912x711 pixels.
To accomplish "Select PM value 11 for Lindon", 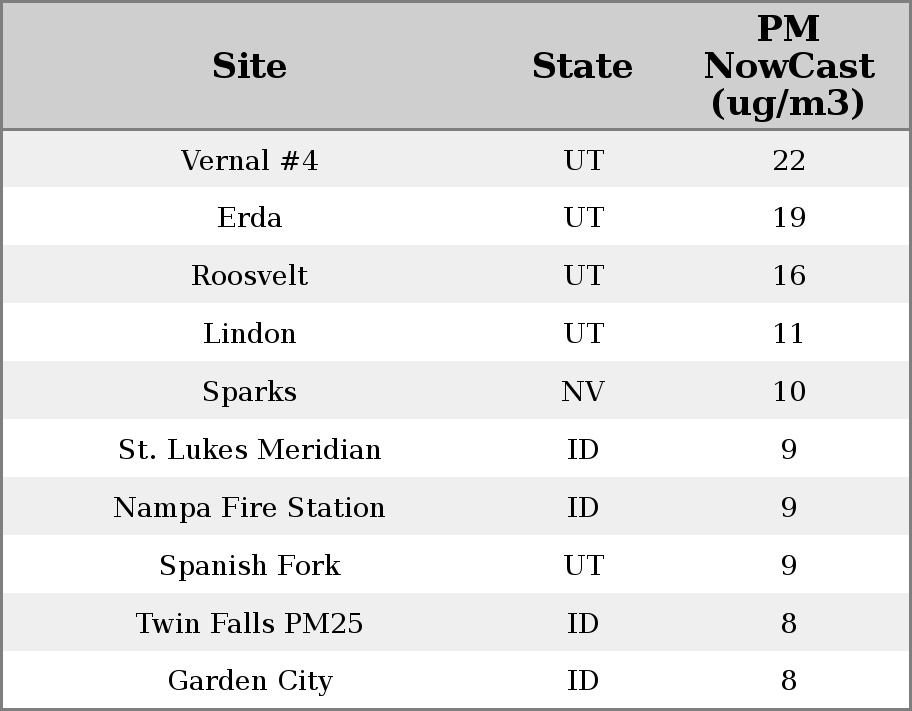I will point(788,334).
